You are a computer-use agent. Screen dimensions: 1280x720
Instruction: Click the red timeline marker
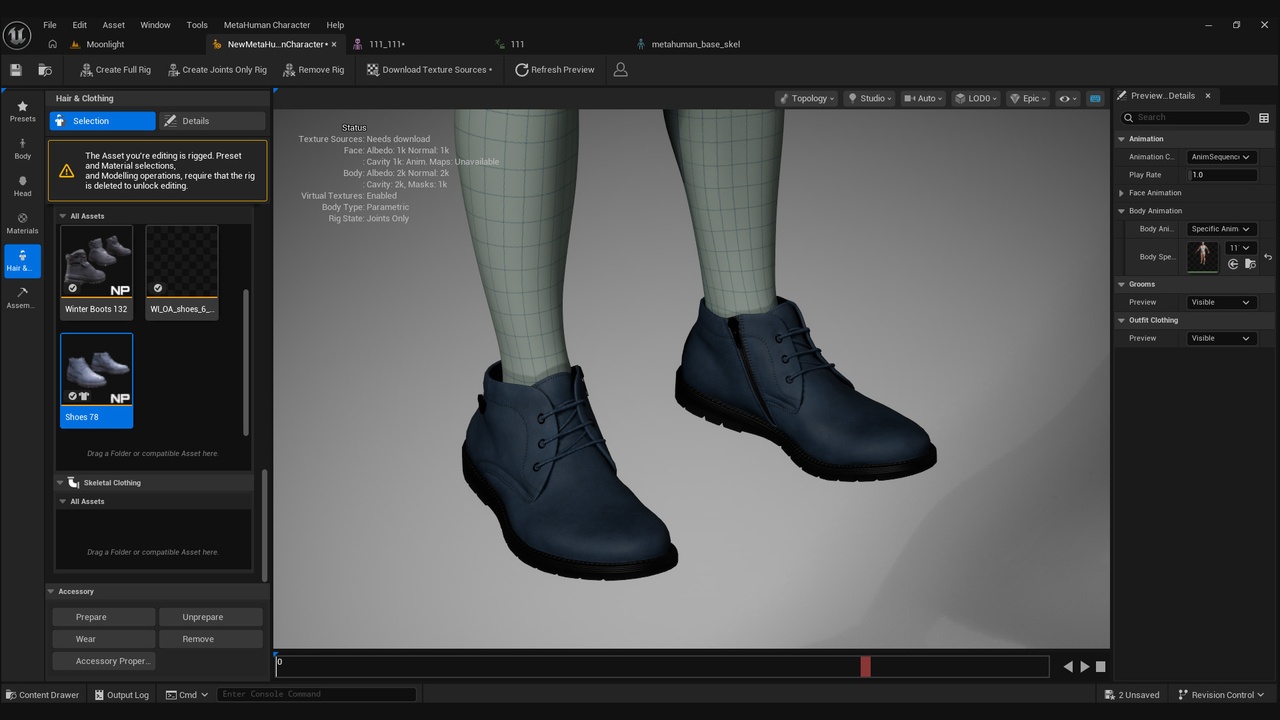866,666
